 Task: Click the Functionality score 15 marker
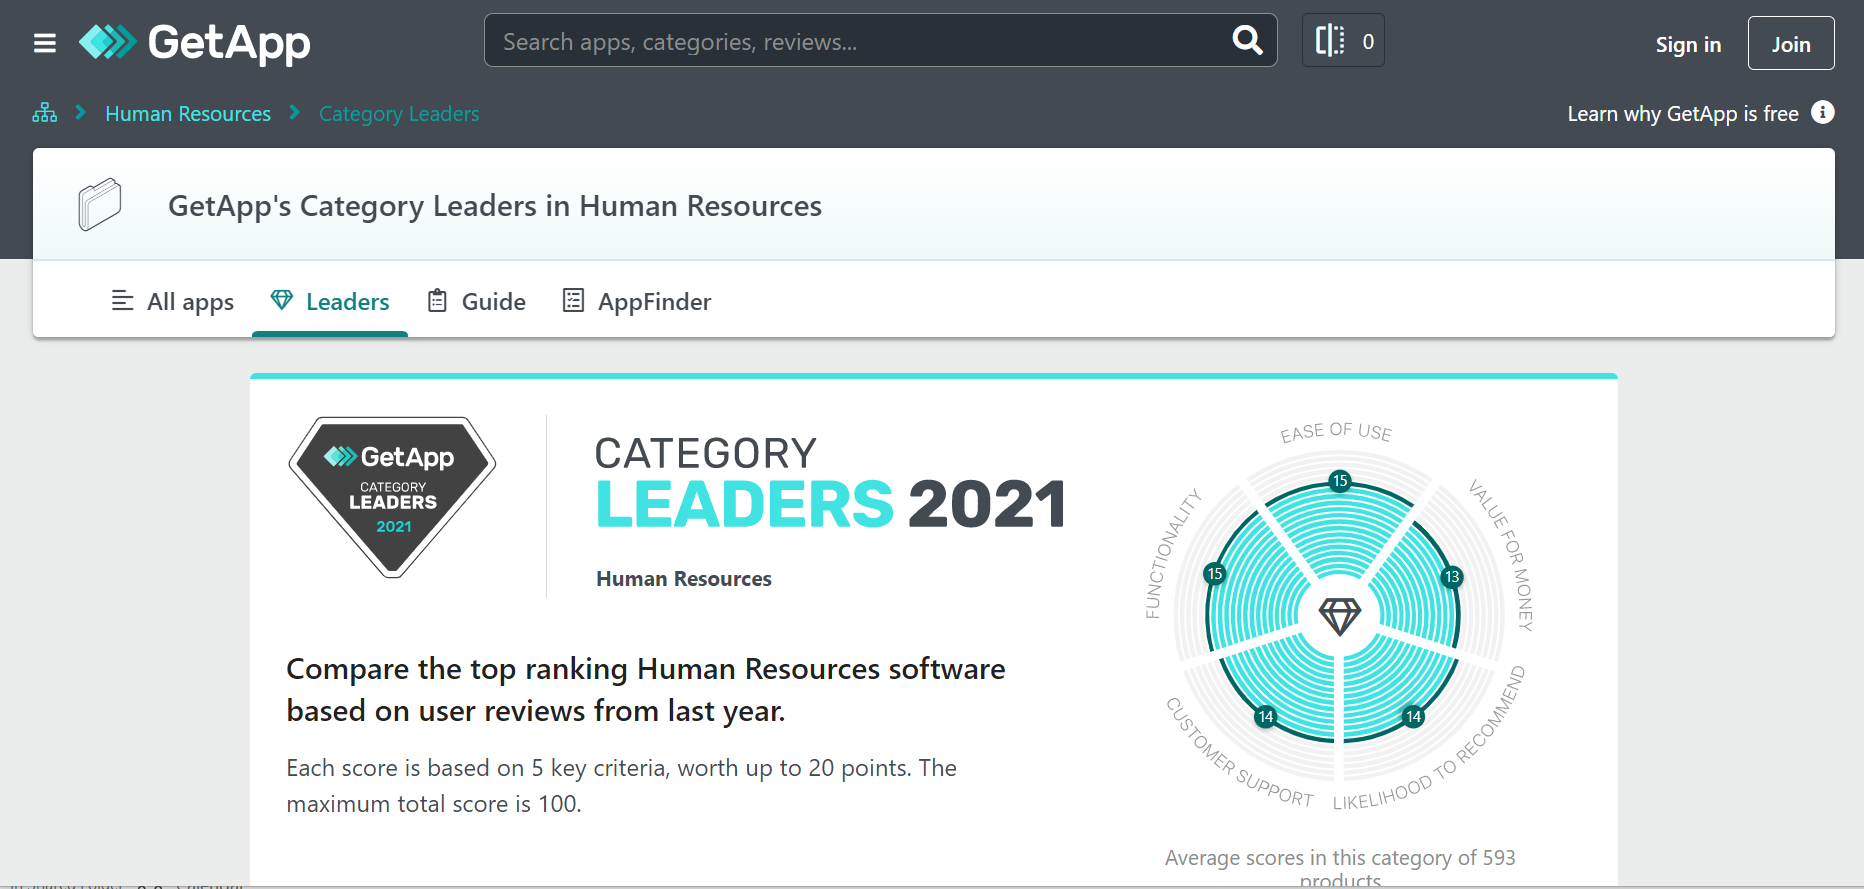[1215, 573]
